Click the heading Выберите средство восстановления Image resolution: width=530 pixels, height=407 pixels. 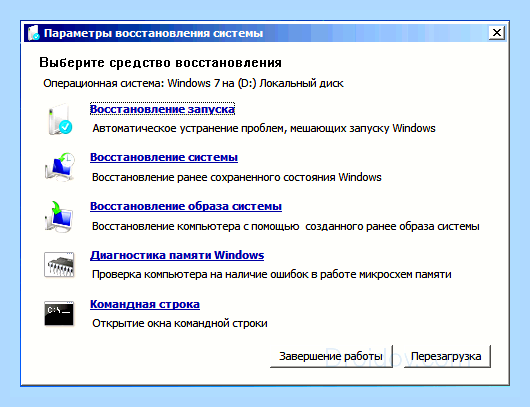click(161, 63)
